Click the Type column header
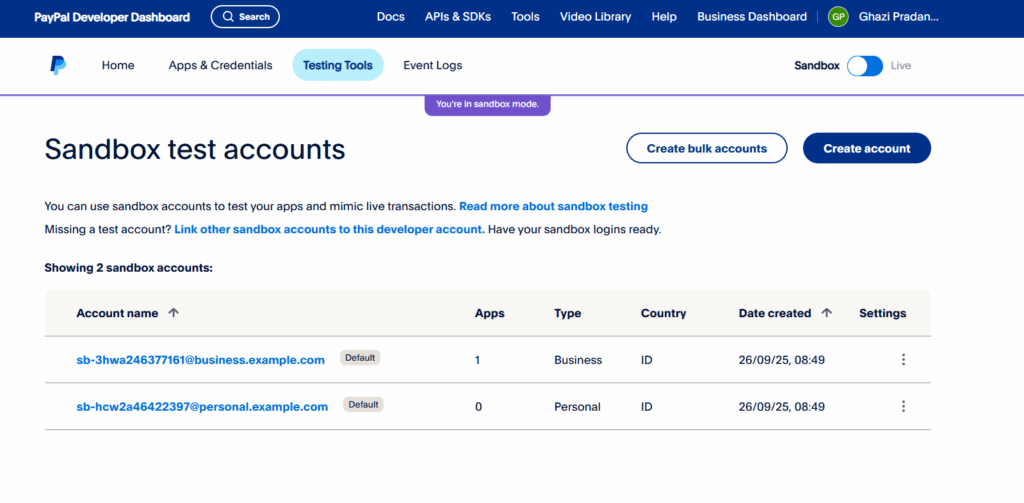 tap(568, 313)
